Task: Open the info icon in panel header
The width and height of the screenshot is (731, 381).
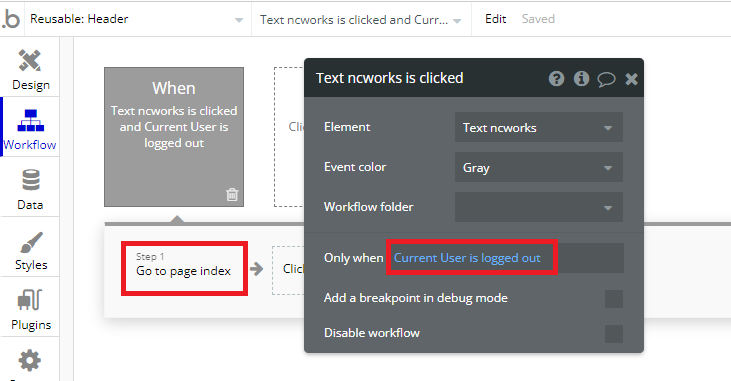Action: [581, 78]
